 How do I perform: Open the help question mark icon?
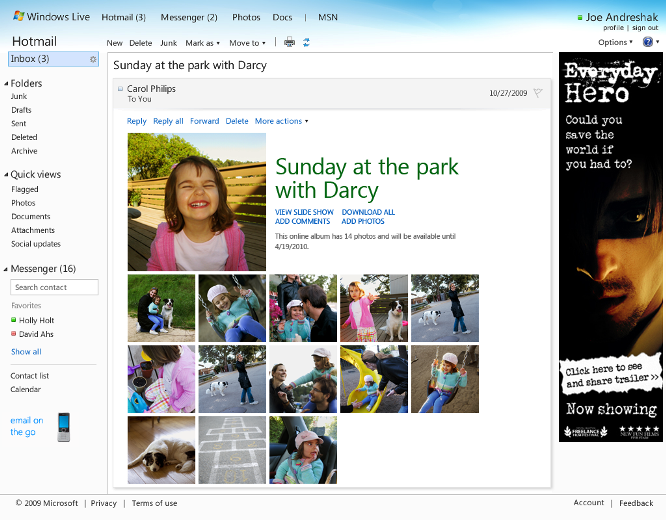coord(648,43)
